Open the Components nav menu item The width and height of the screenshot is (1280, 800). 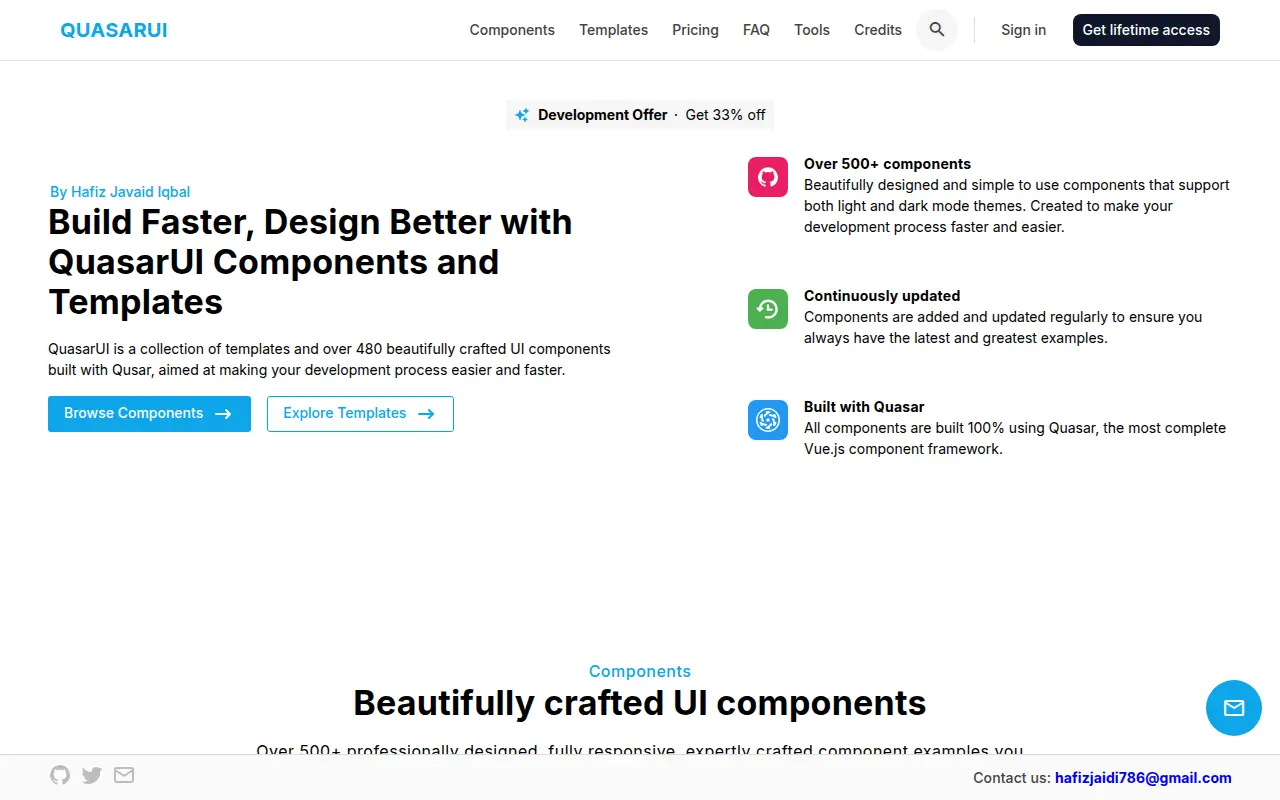(512, 30)
